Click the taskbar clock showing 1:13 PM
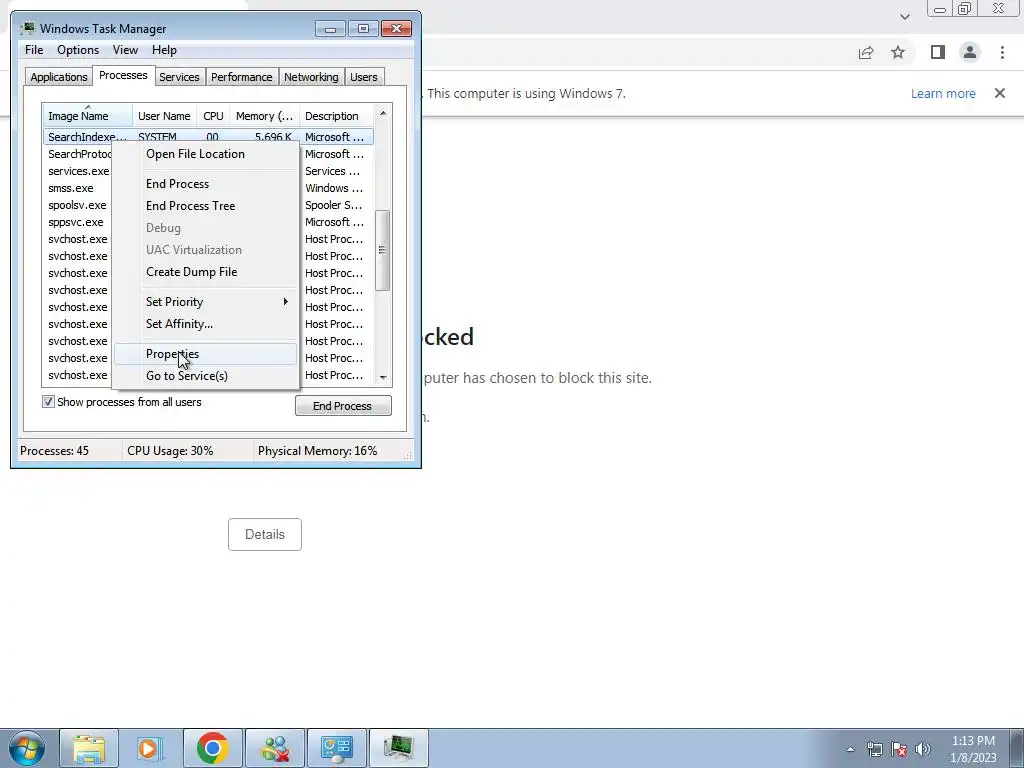 pos(973,749)
